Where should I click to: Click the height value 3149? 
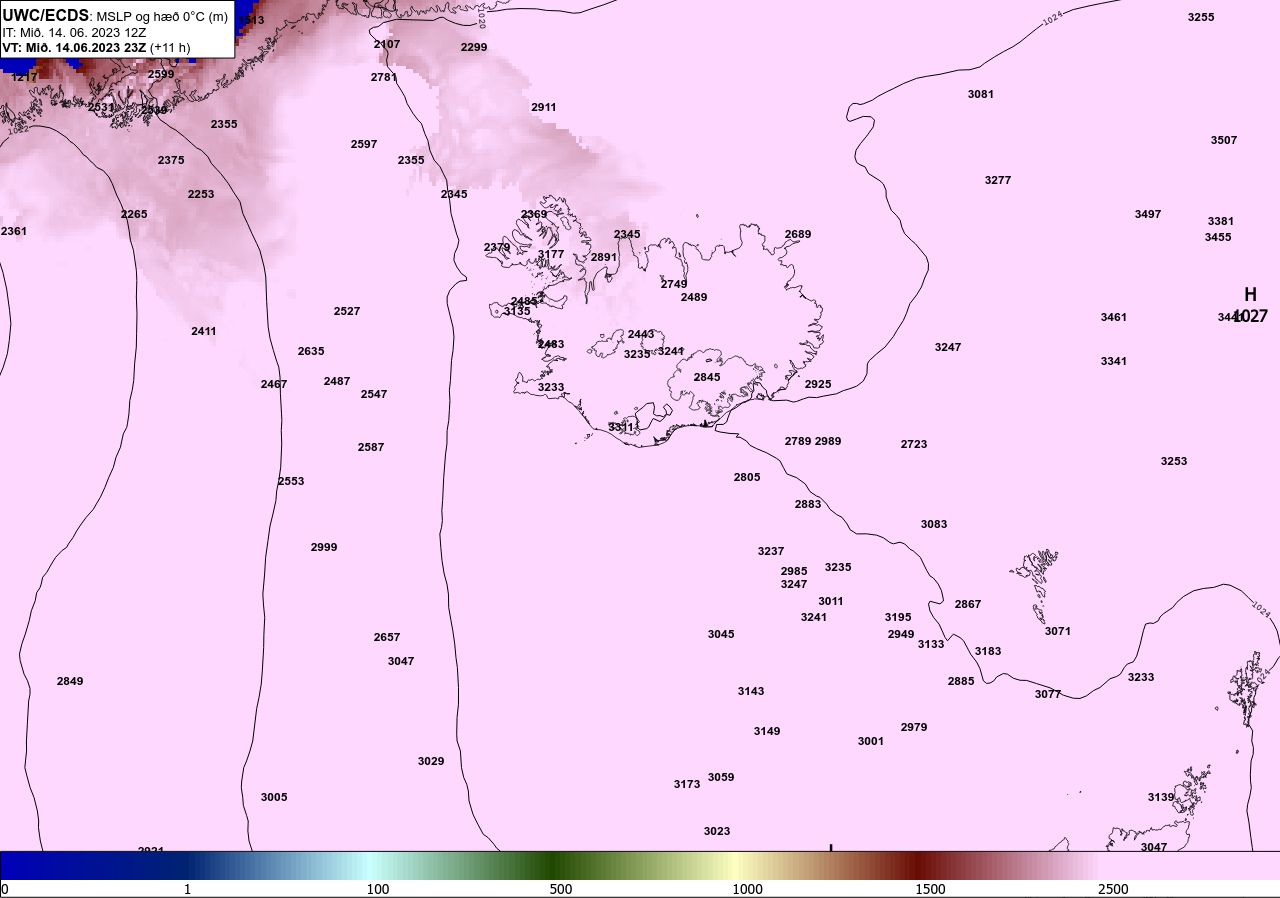coord(767,731)
